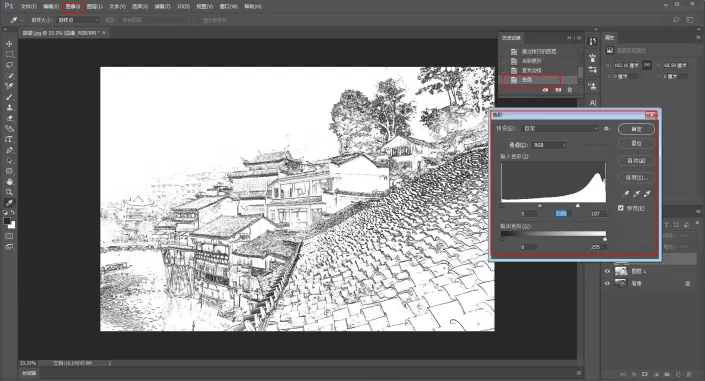Click the foreground color swatch

(x=7, y=221)
